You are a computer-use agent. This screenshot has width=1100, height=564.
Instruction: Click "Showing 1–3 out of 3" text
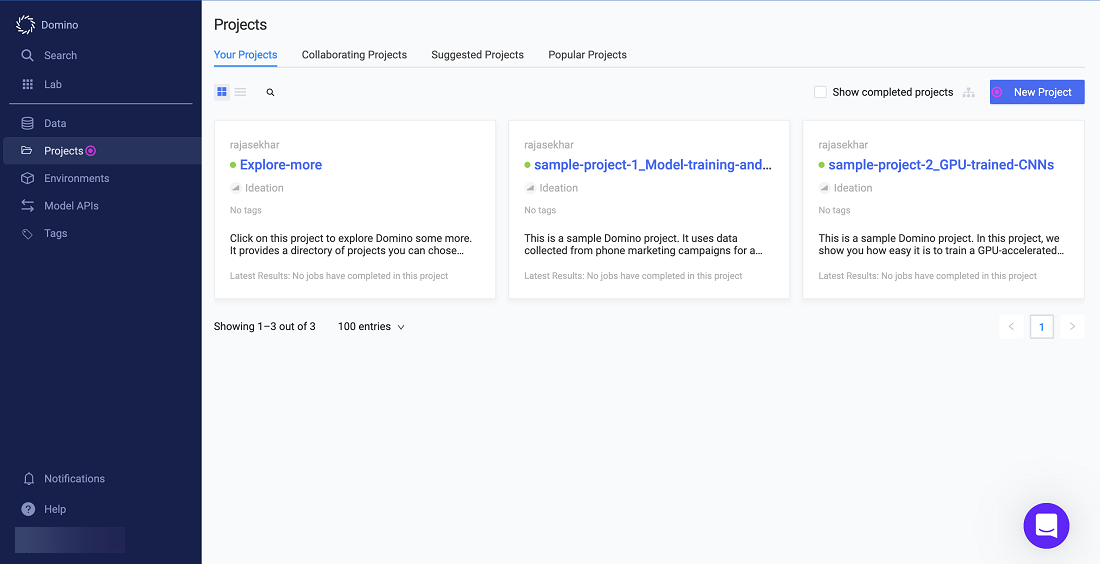pyautogui.click(x=264, y=327)
